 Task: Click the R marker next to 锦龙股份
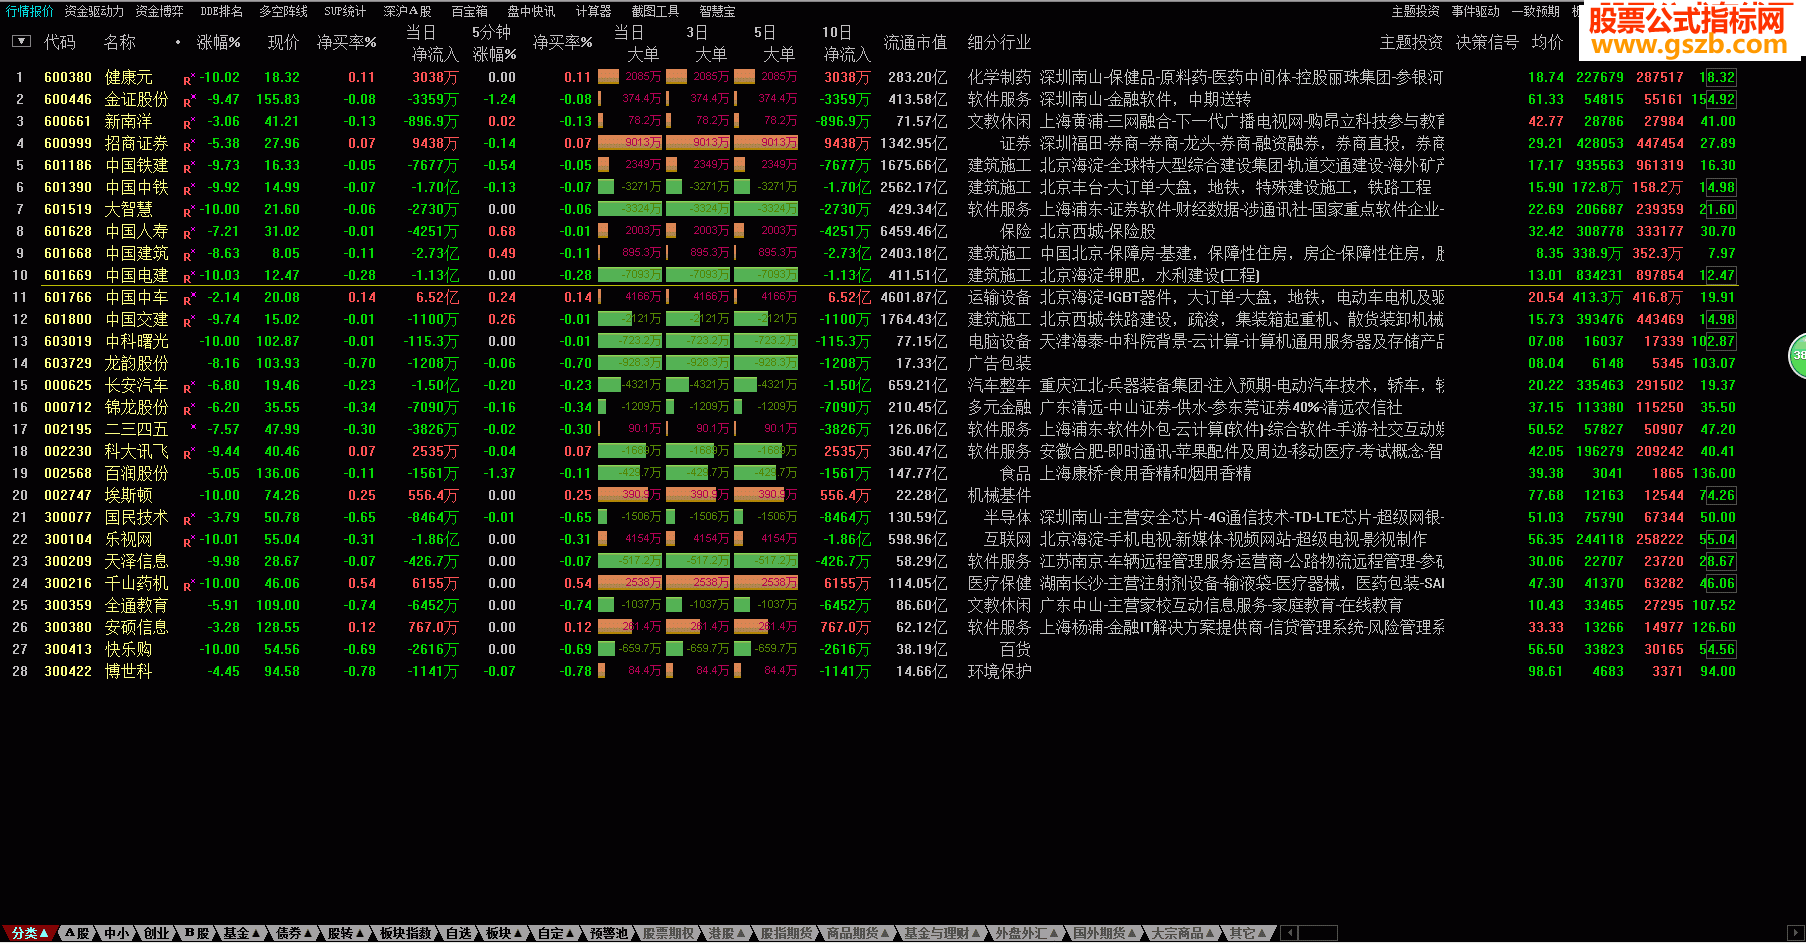pyautogui.click(x=188, y=409)
